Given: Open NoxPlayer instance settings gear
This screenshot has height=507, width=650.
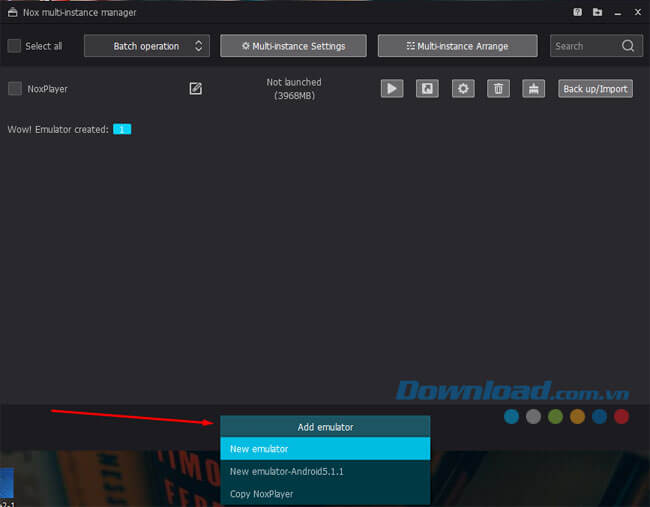Looking at the screenshot, I should (x=462, y=88).
